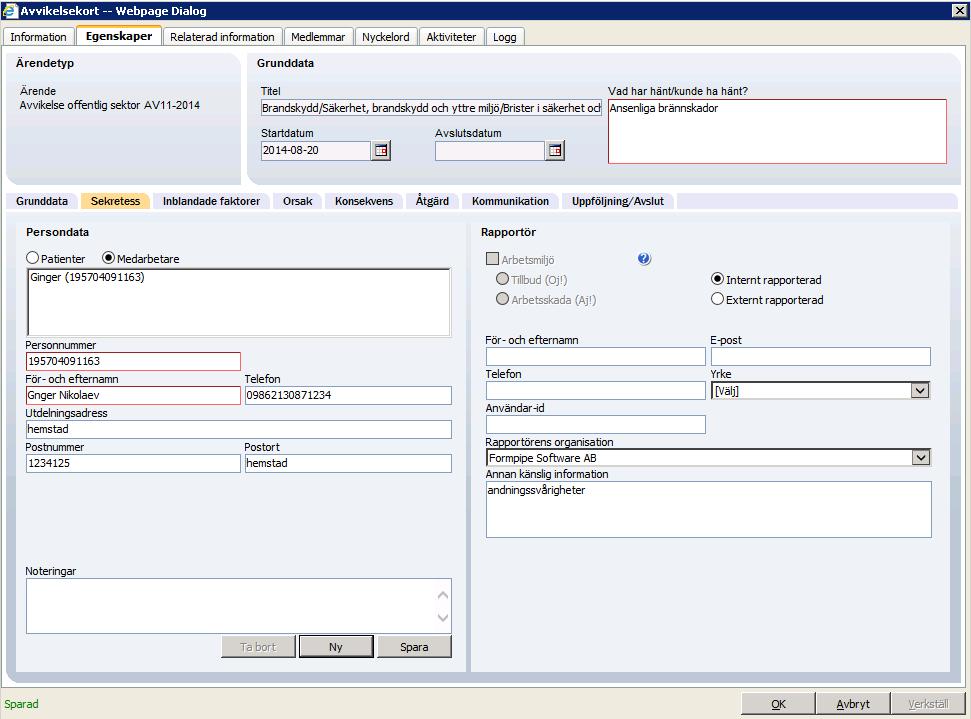Select the Arbetsskada (Aj!) radio option

[x=502, y=299]
